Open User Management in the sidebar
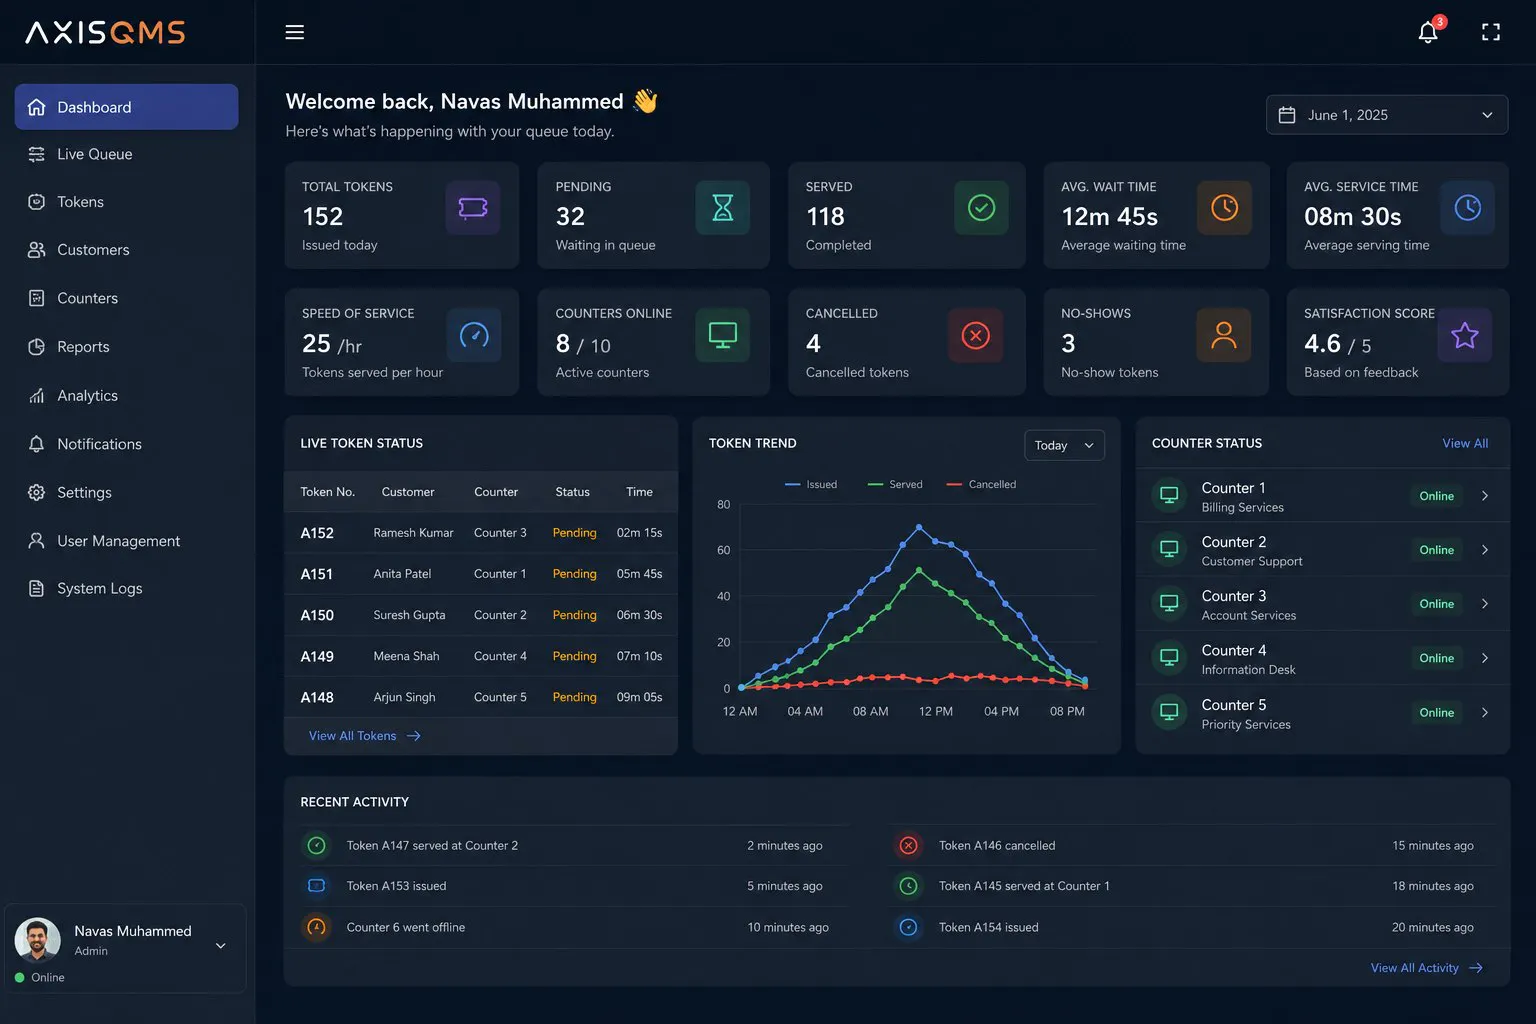Image resolution: width=1536 pixels, height=1024 pixels. click(126, 541)
